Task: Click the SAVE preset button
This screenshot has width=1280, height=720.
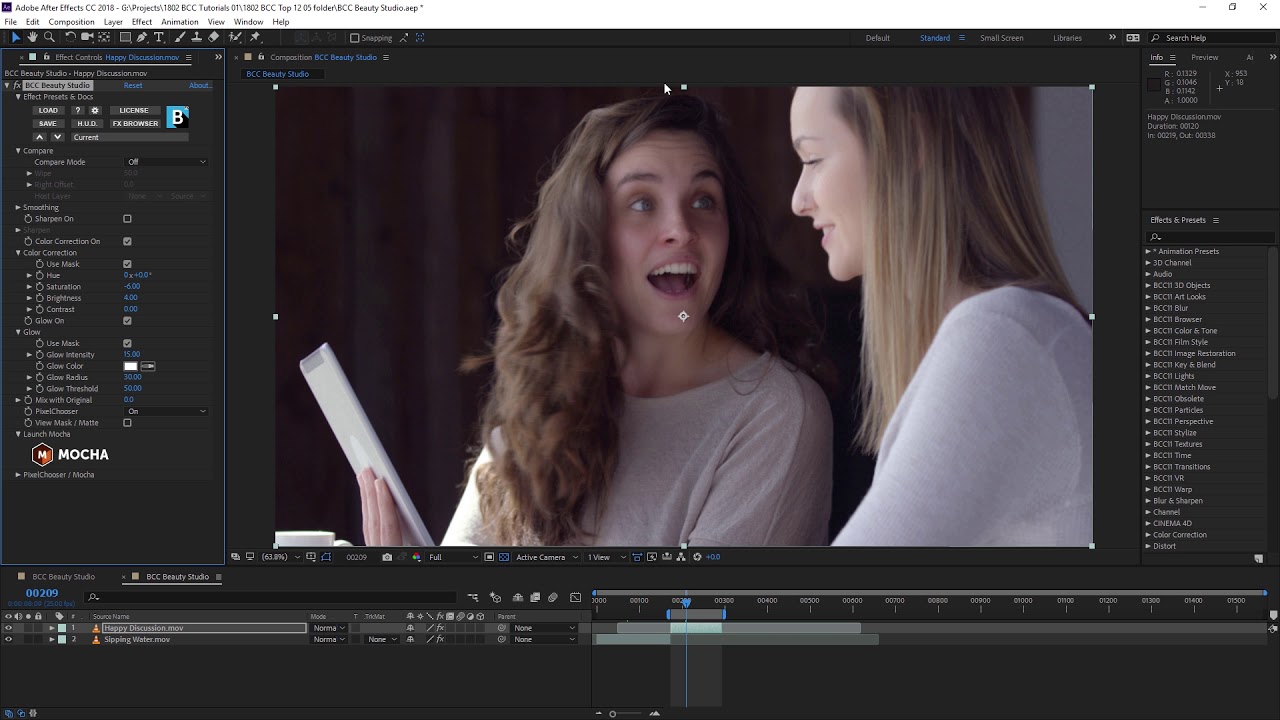Action: coord(47,123)
